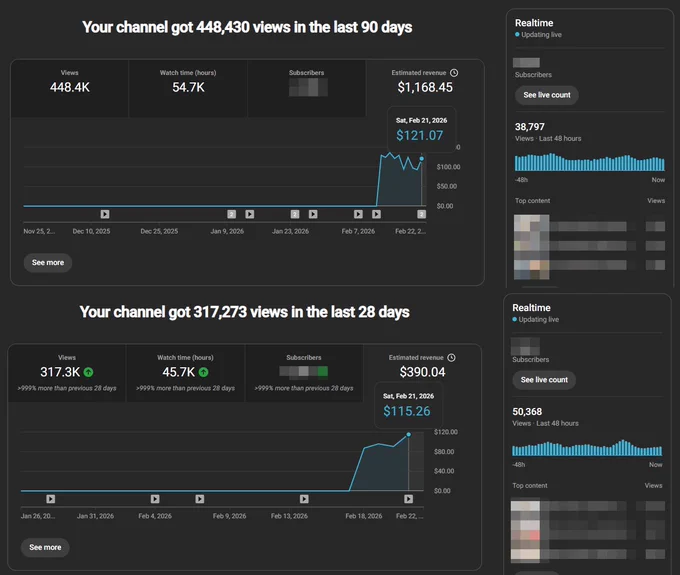The width and height of the screenshot is (680, 575).
Task: Click the play marker between Feb 4 and Feb 9, 2026
Action: (x=199, y=499)
